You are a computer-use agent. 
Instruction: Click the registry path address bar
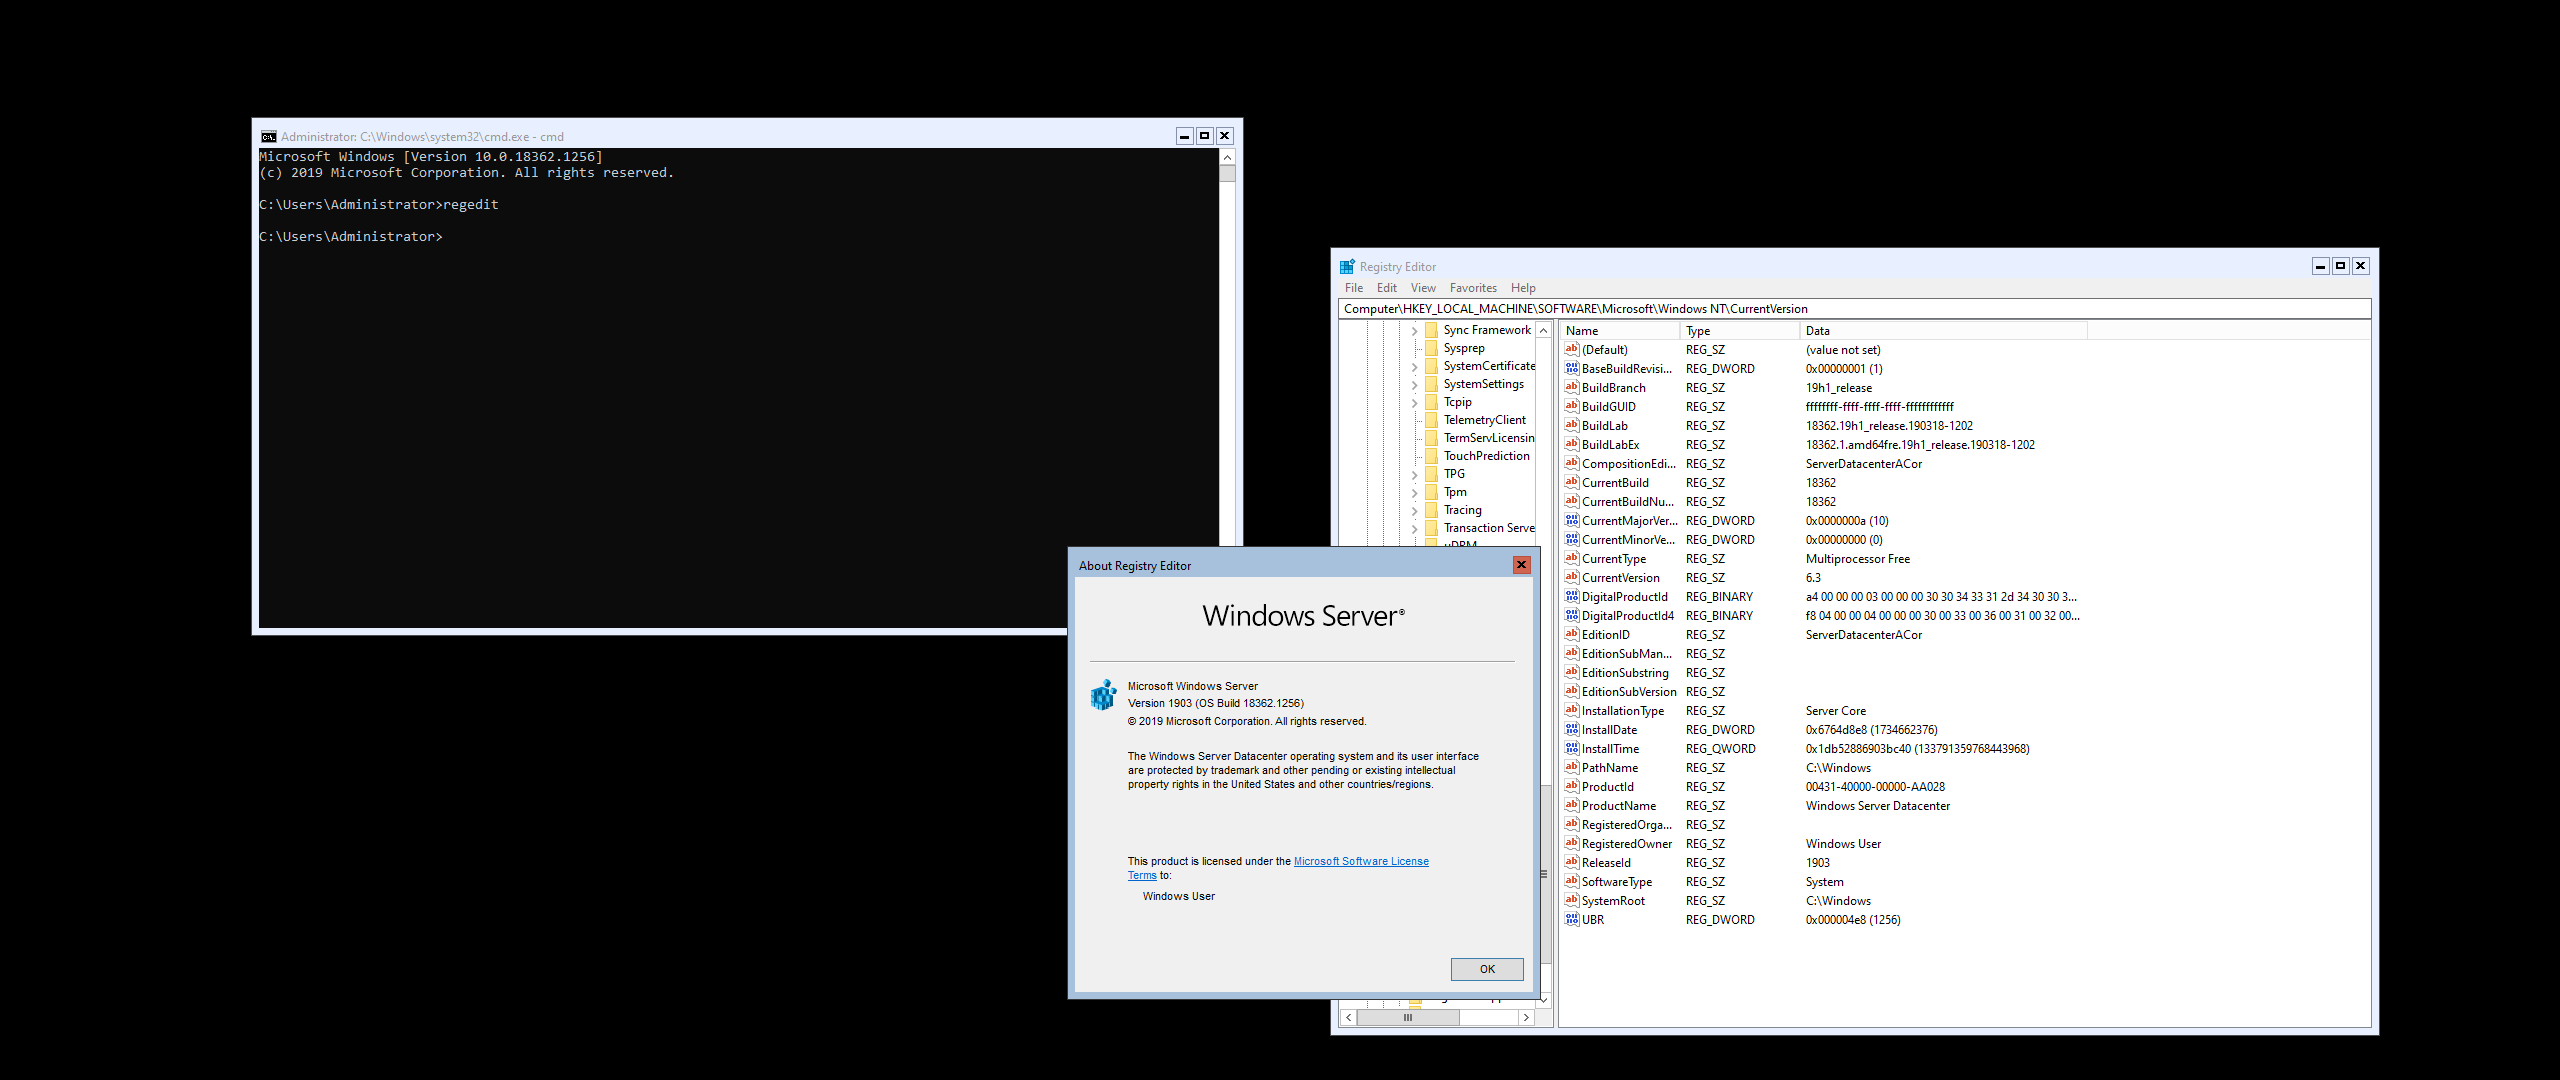coord(1854,309)
